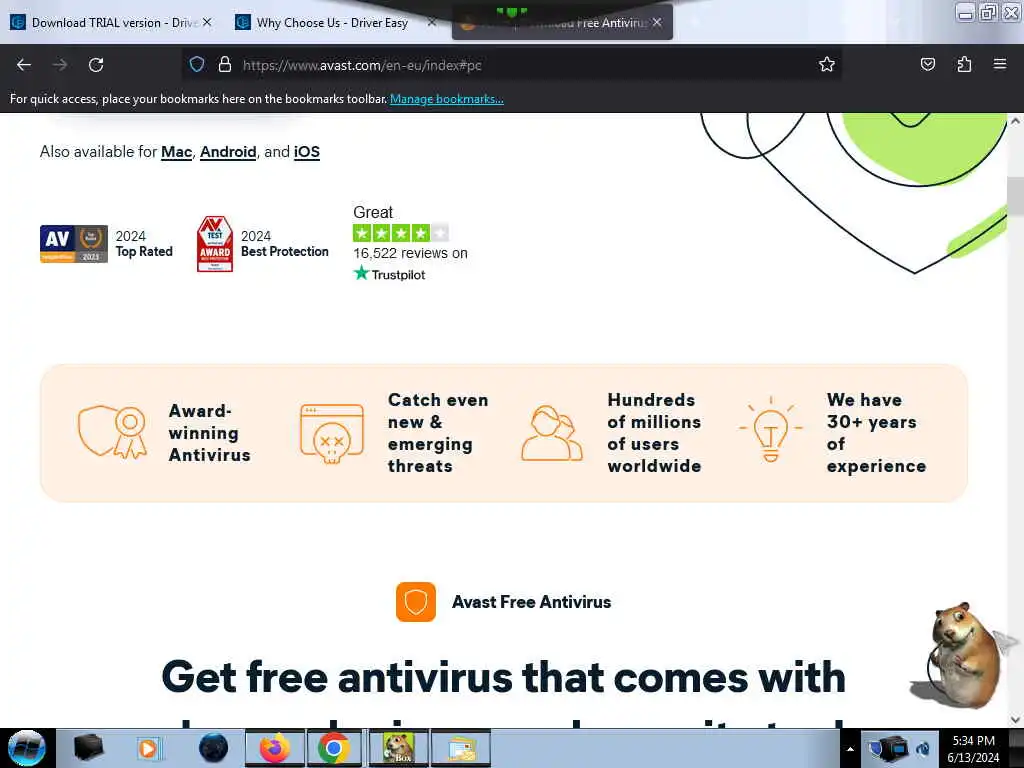Show hidden system tray icons arrow
1024x768 pixels.
(850, 749)
